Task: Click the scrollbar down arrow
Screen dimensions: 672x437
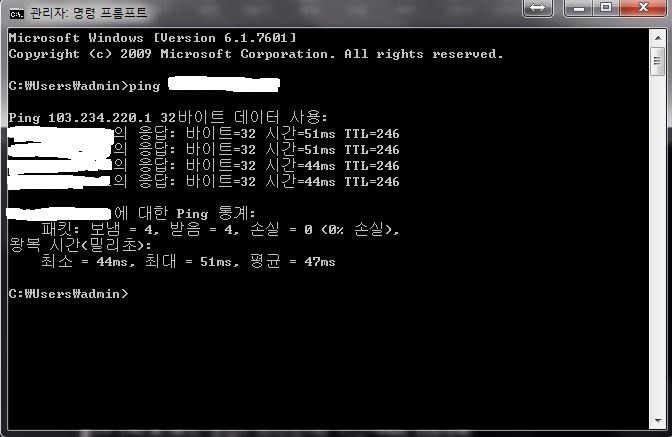Action: [x=658, y=420]
